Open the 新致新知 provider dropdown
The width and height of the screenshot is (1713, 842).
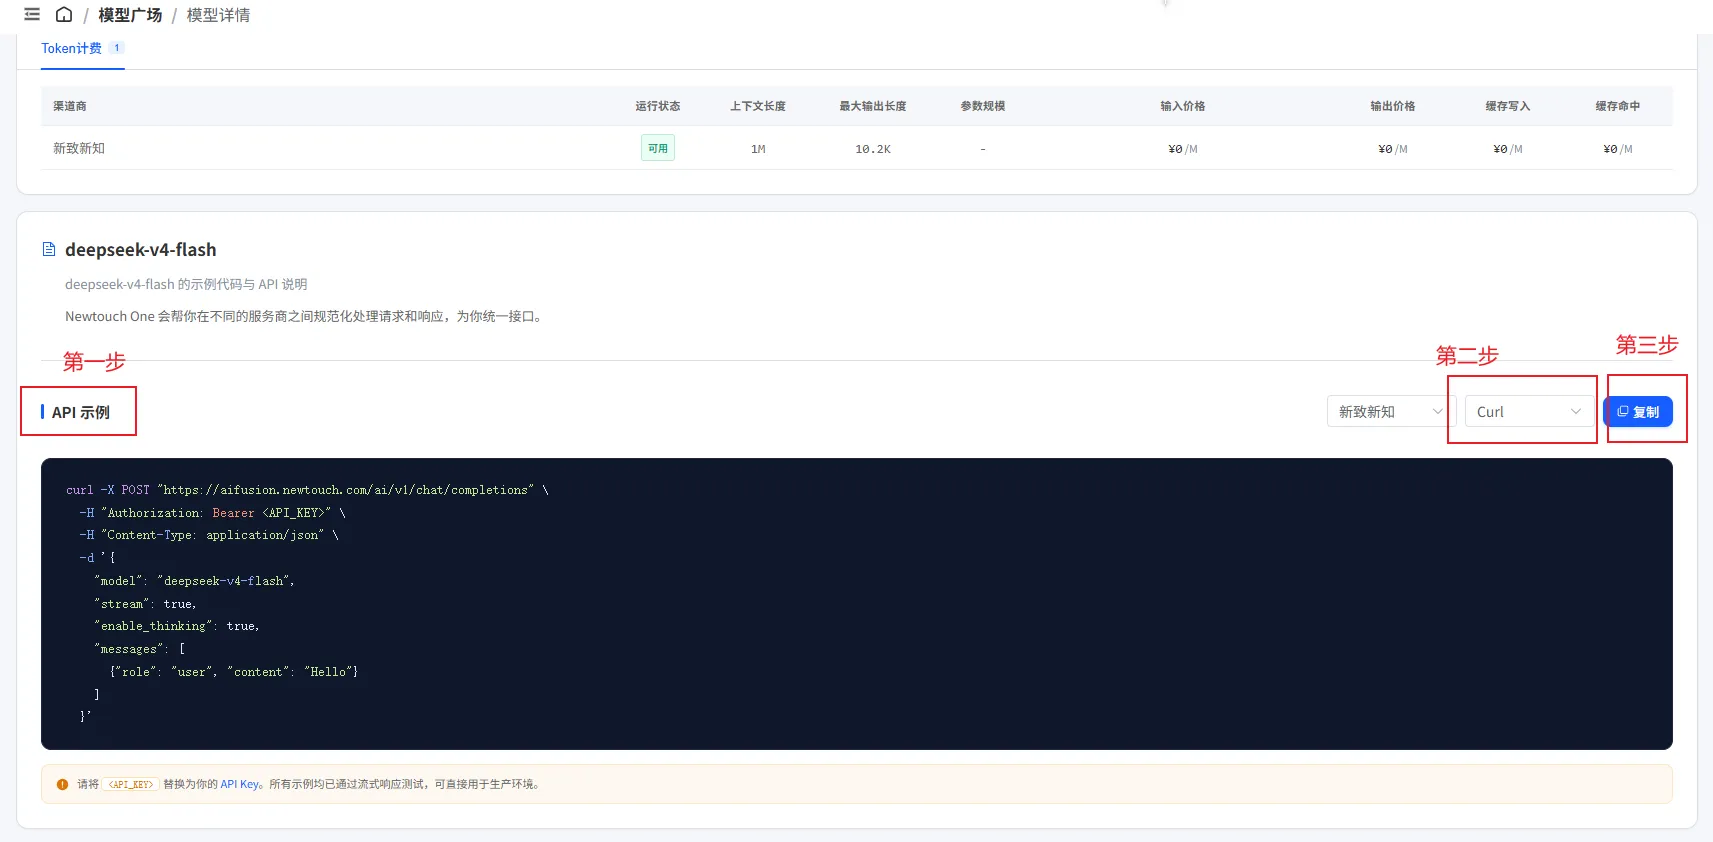1391,412
